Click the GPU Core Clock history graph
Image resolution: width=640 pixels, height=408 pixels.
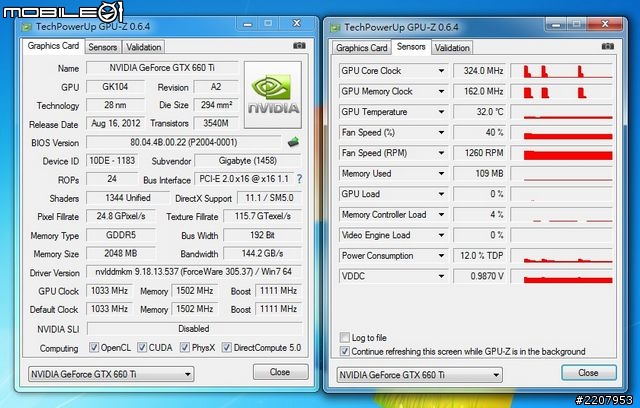tap(562, 71)
